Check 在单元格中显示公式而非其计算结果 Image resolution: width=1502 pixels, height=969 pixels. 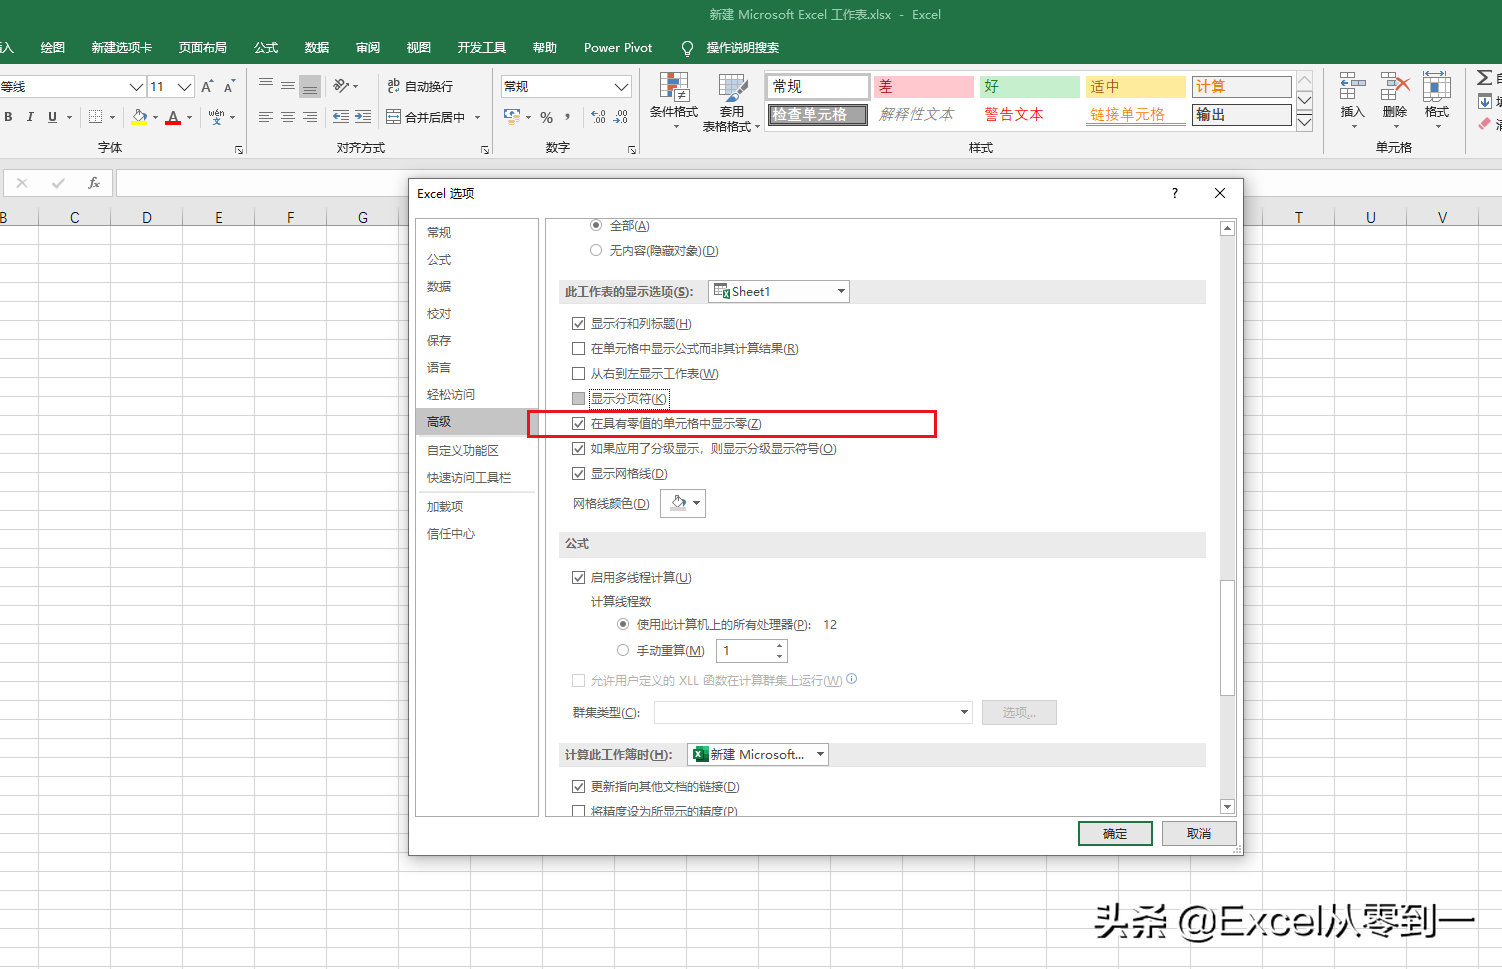[578, 349]
